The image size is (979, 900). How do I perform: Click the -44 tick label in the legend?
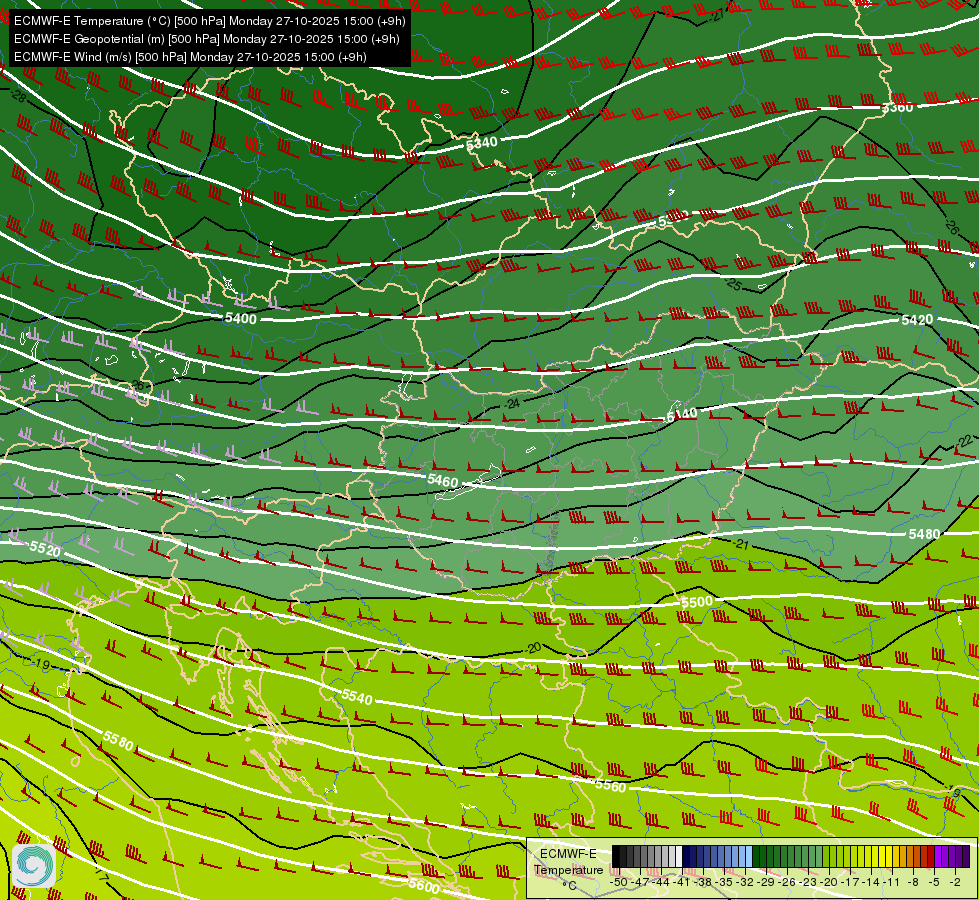[x=661, y=882]
